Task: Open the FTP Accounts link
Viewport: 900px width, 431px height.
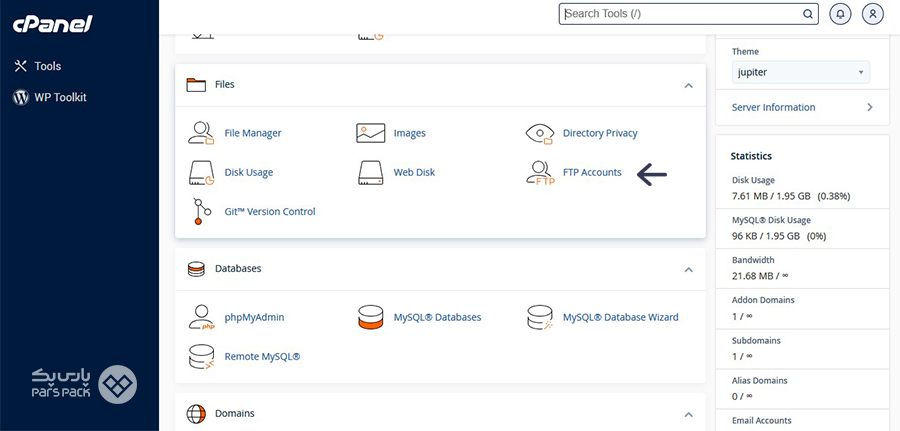Action: click(x=592, y=172)
